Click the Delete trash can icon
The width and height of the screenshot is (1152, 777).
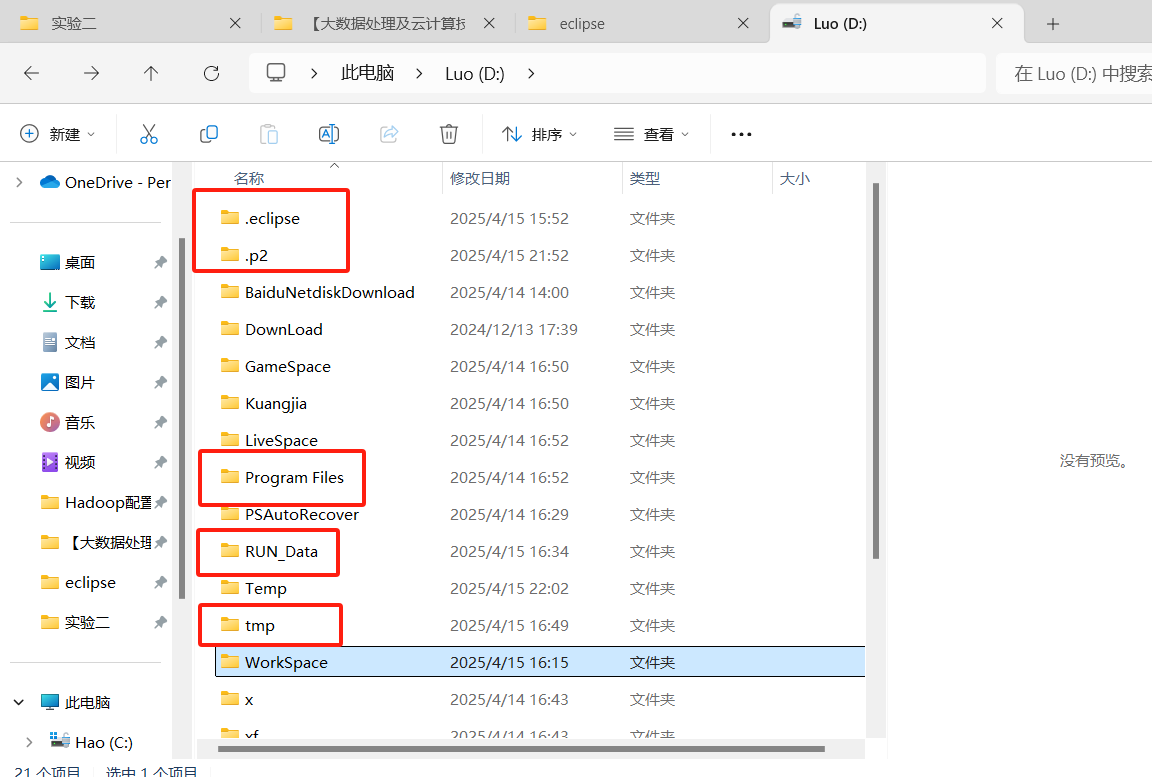click(x=449, y=134)
